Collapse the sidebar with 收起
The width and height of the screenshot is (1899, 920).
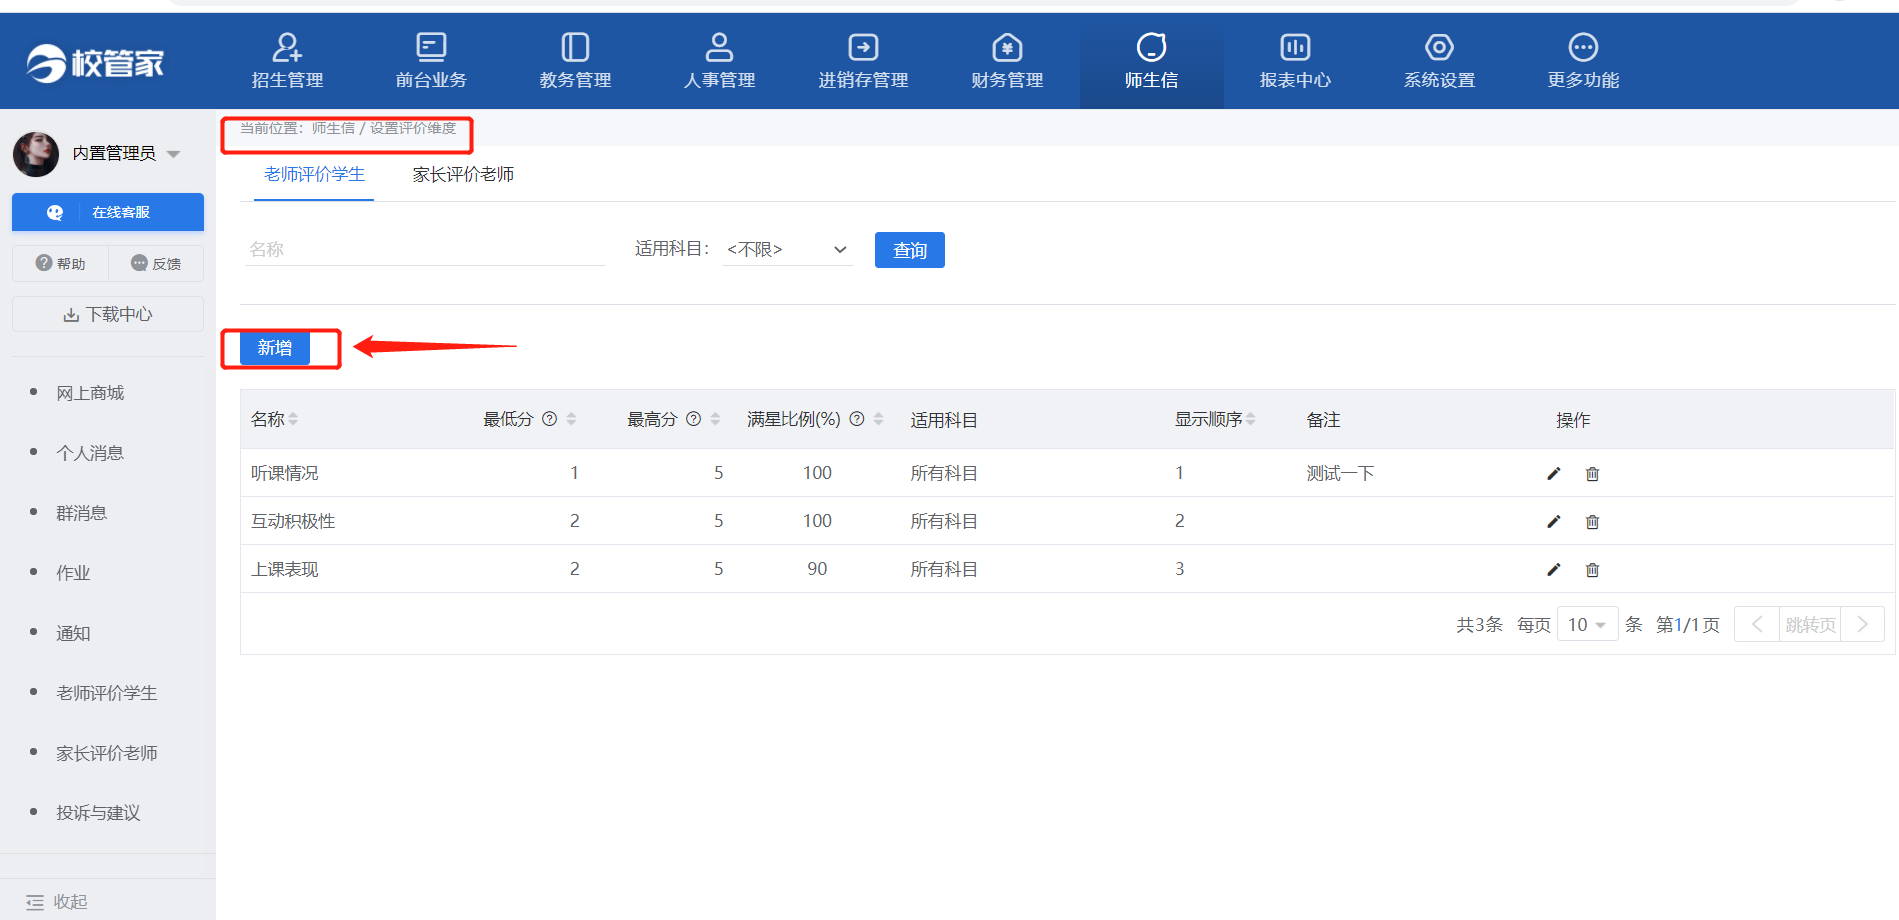click(x=57, y=901)
